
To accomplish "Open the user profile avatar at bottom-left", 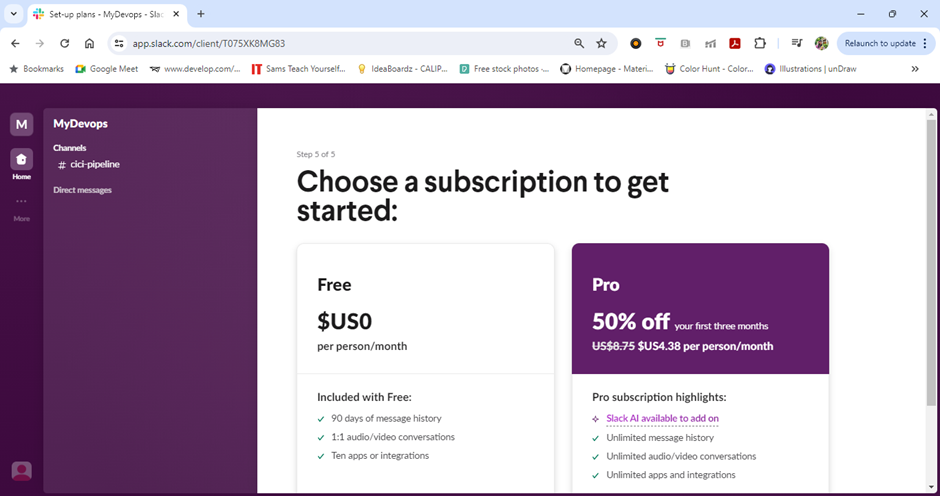I will [x=21, y=471].
